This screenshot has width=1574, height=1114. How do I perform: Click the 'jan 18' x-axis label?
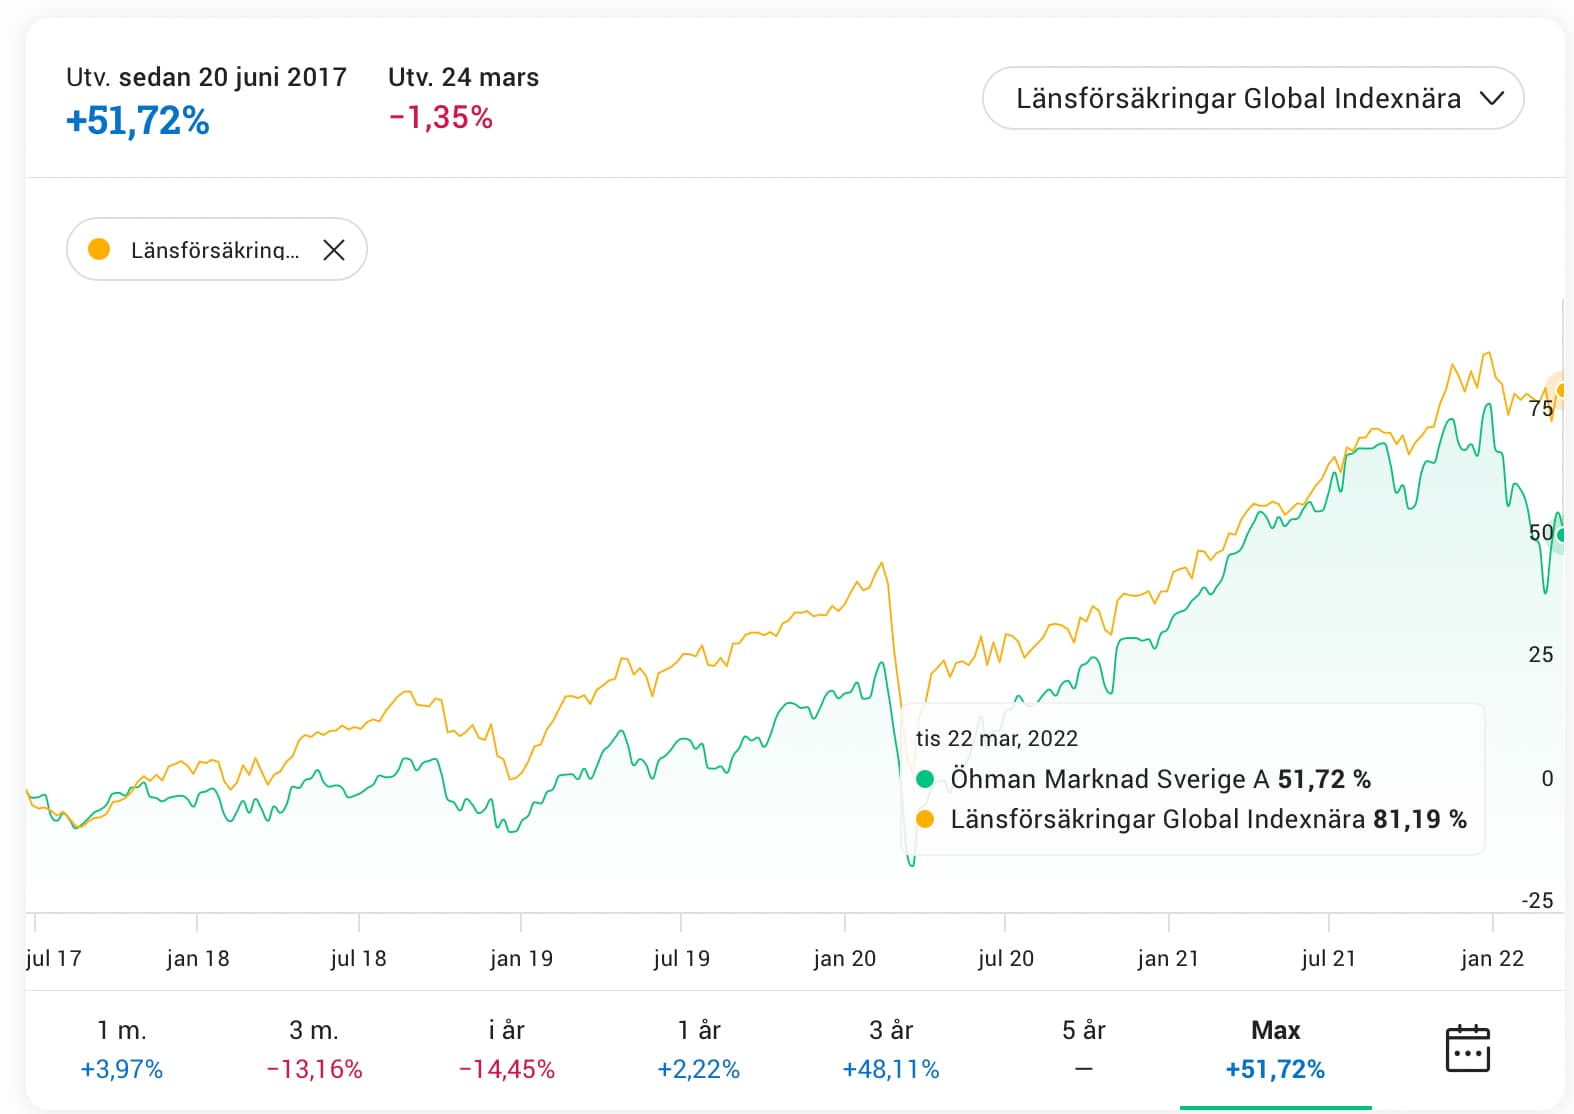[x=198, y=958]
